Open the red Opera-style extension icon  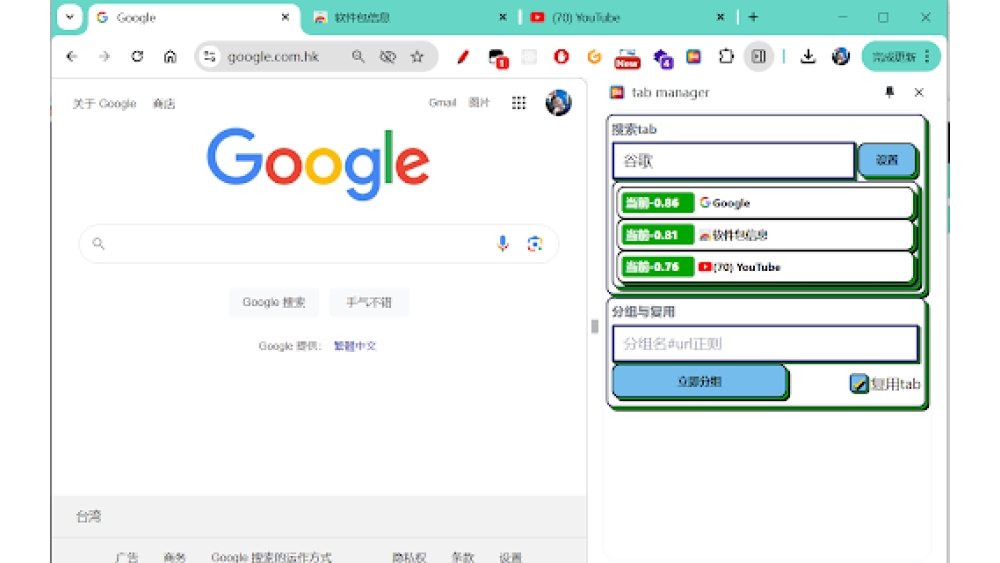click(561, 57)
